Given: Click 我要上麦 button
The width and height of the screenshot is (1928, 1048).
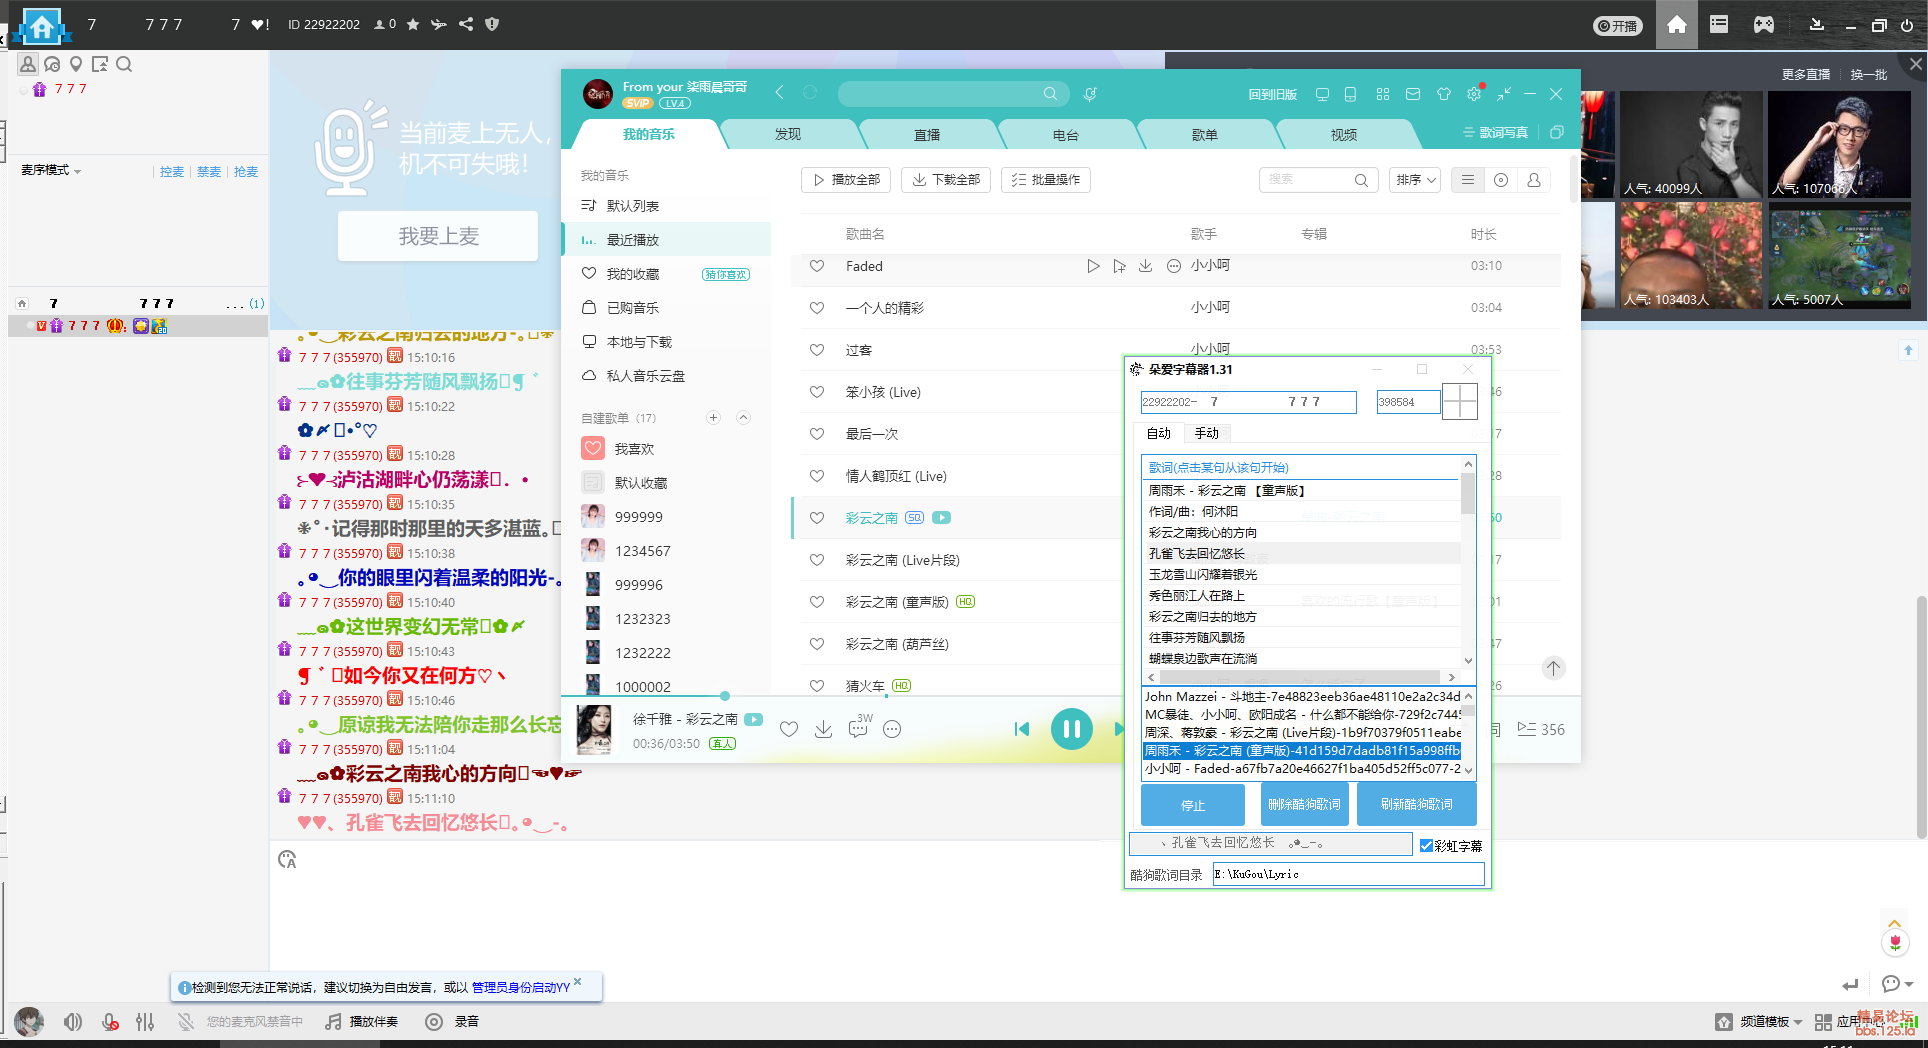Looking at the screenshot, I should (438, 236).
